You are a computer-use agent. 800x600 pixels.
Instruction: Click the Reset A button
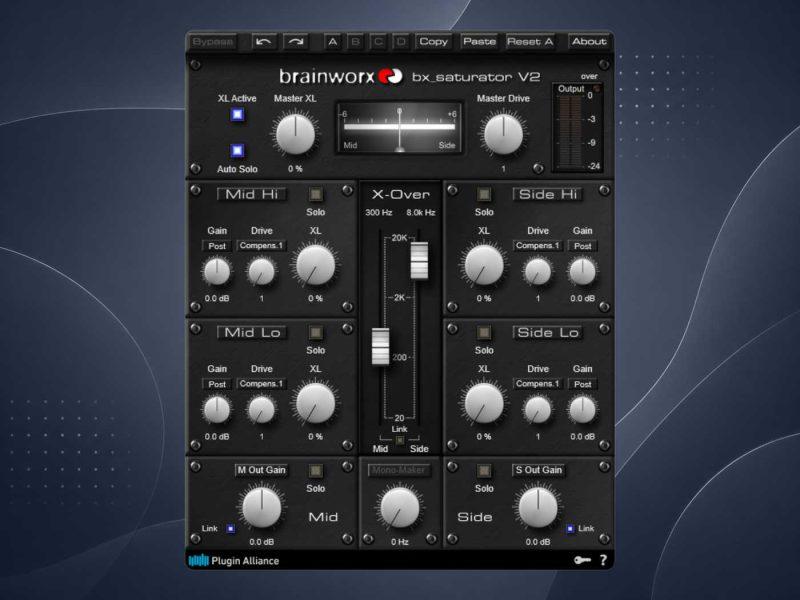point(530,42)
